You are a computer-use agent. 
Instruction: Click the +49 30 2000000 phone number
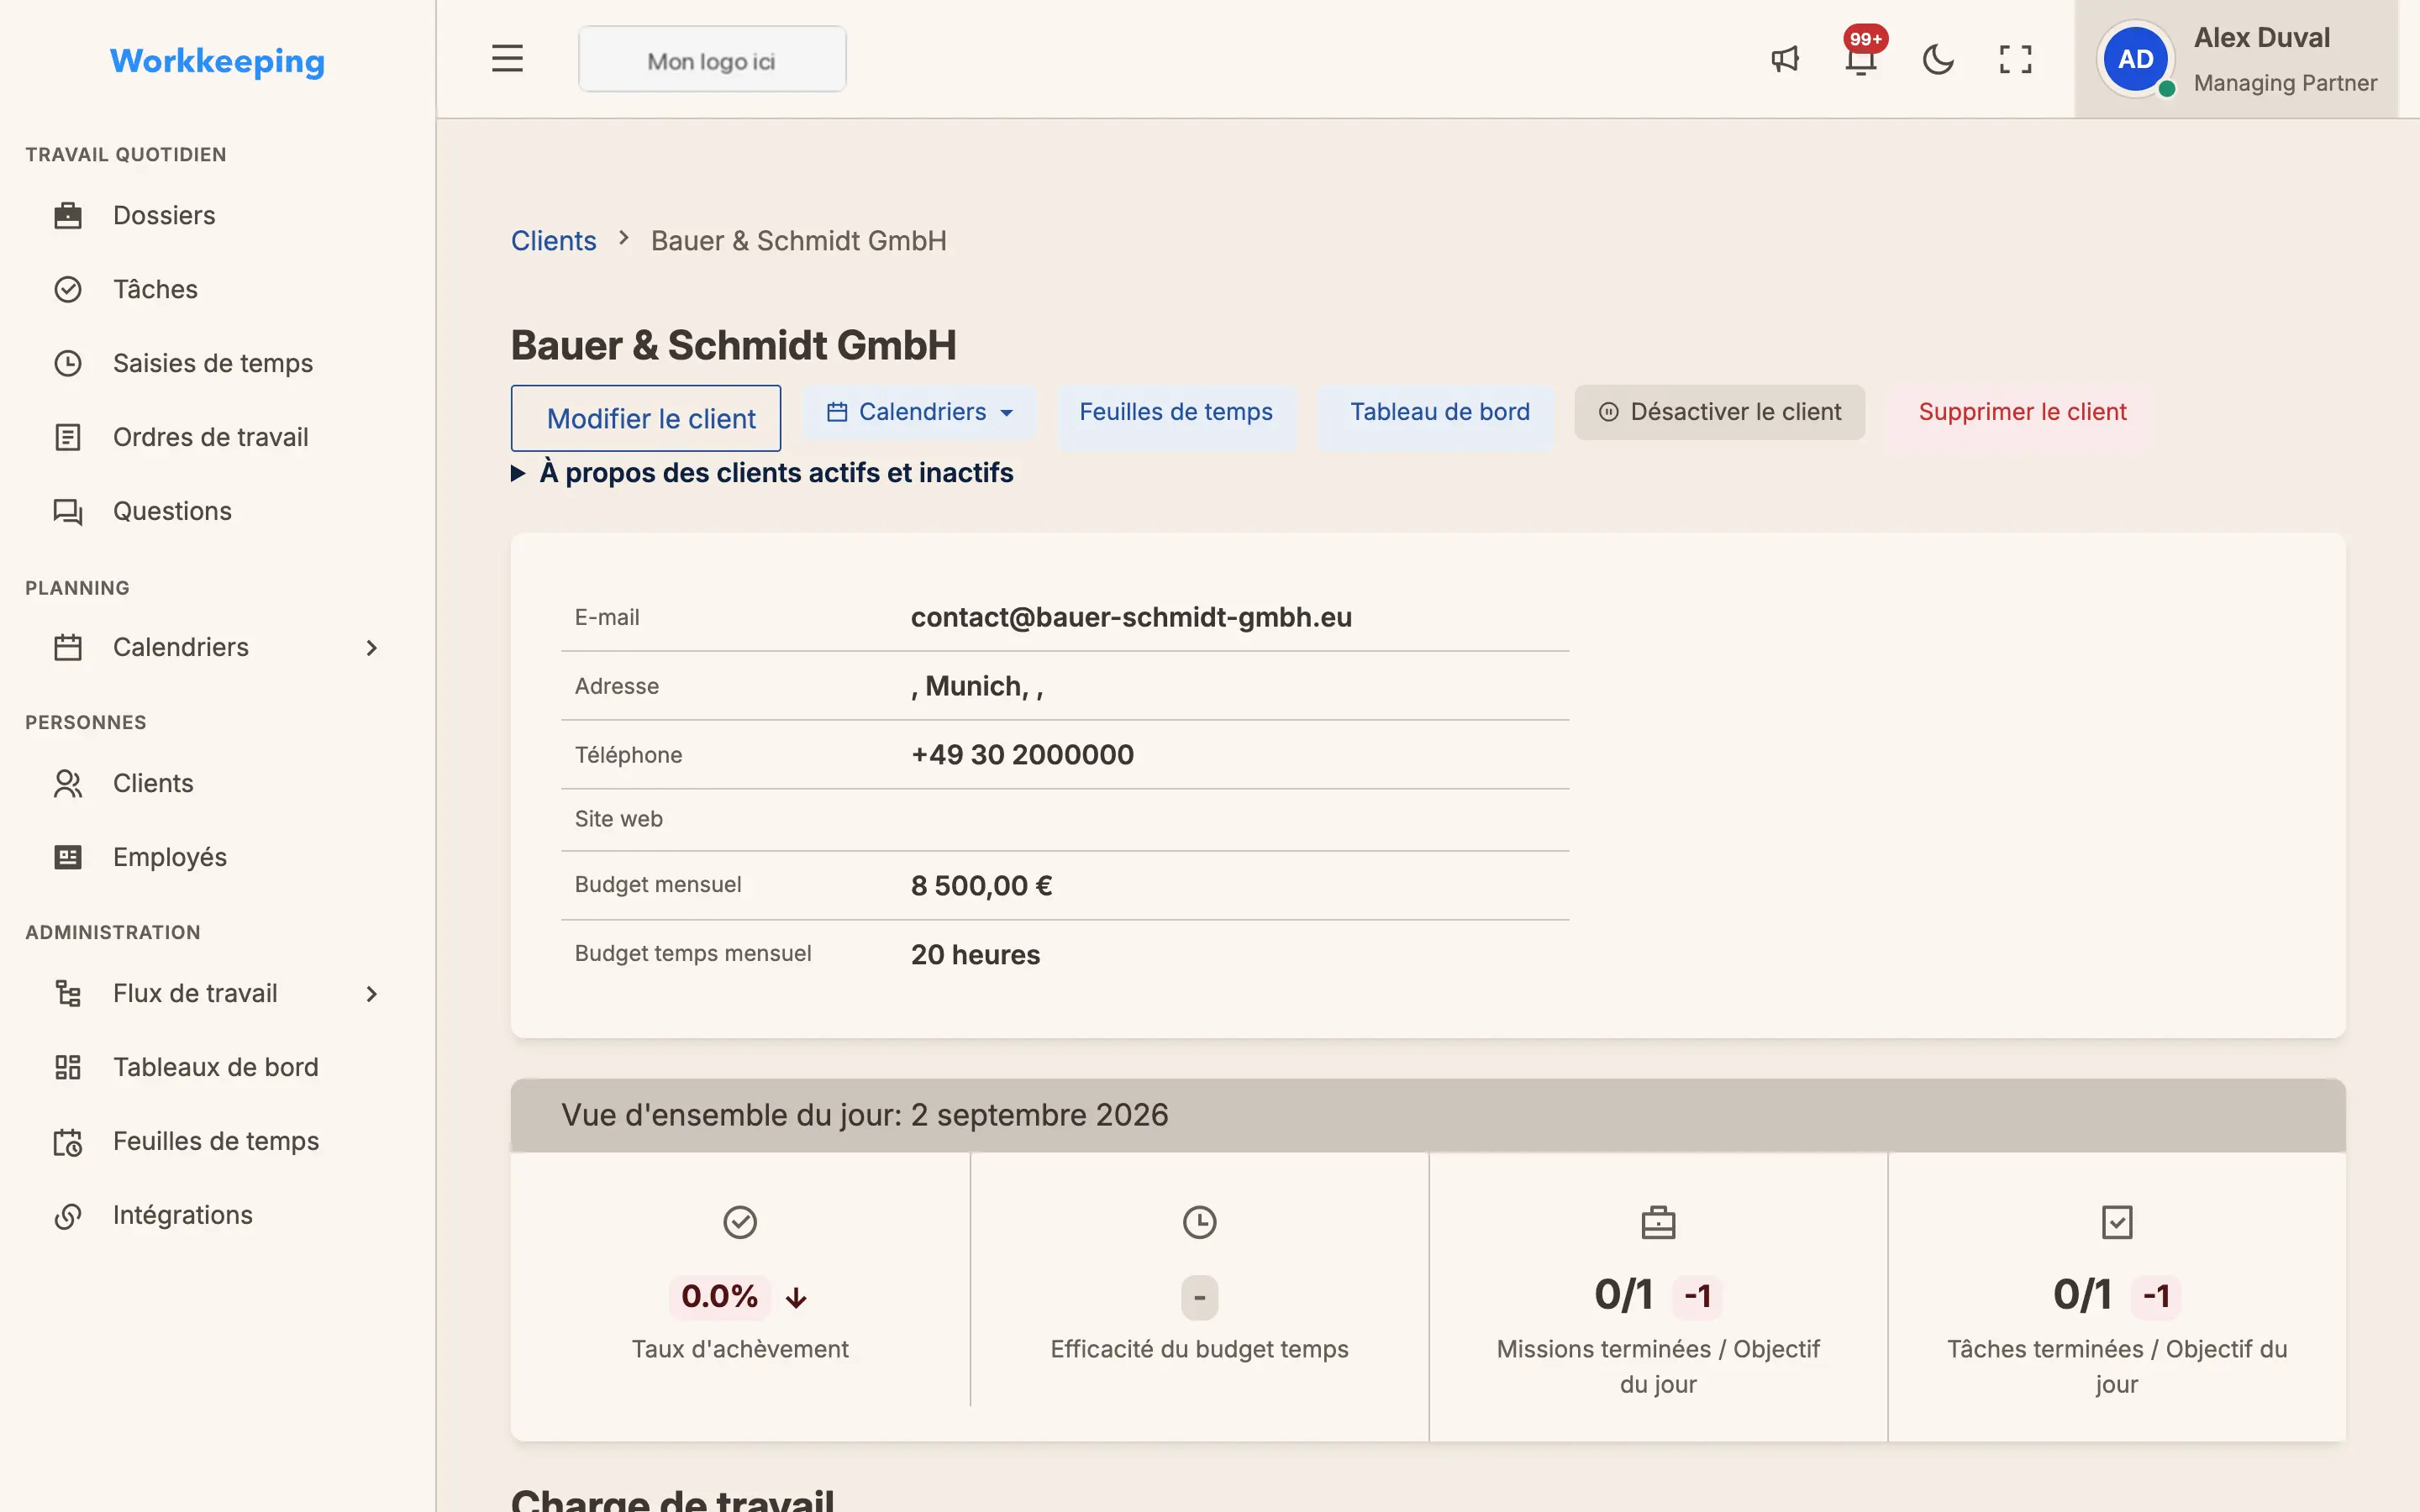(1022, 755)
